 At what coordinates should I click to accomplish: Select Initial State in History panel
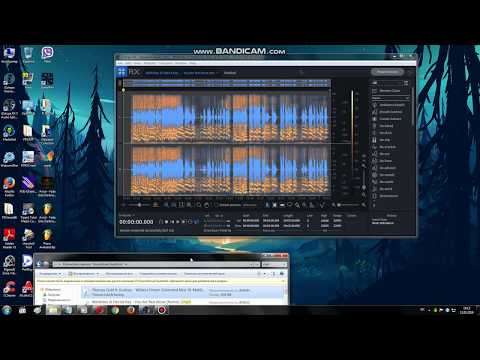point(378,220)
